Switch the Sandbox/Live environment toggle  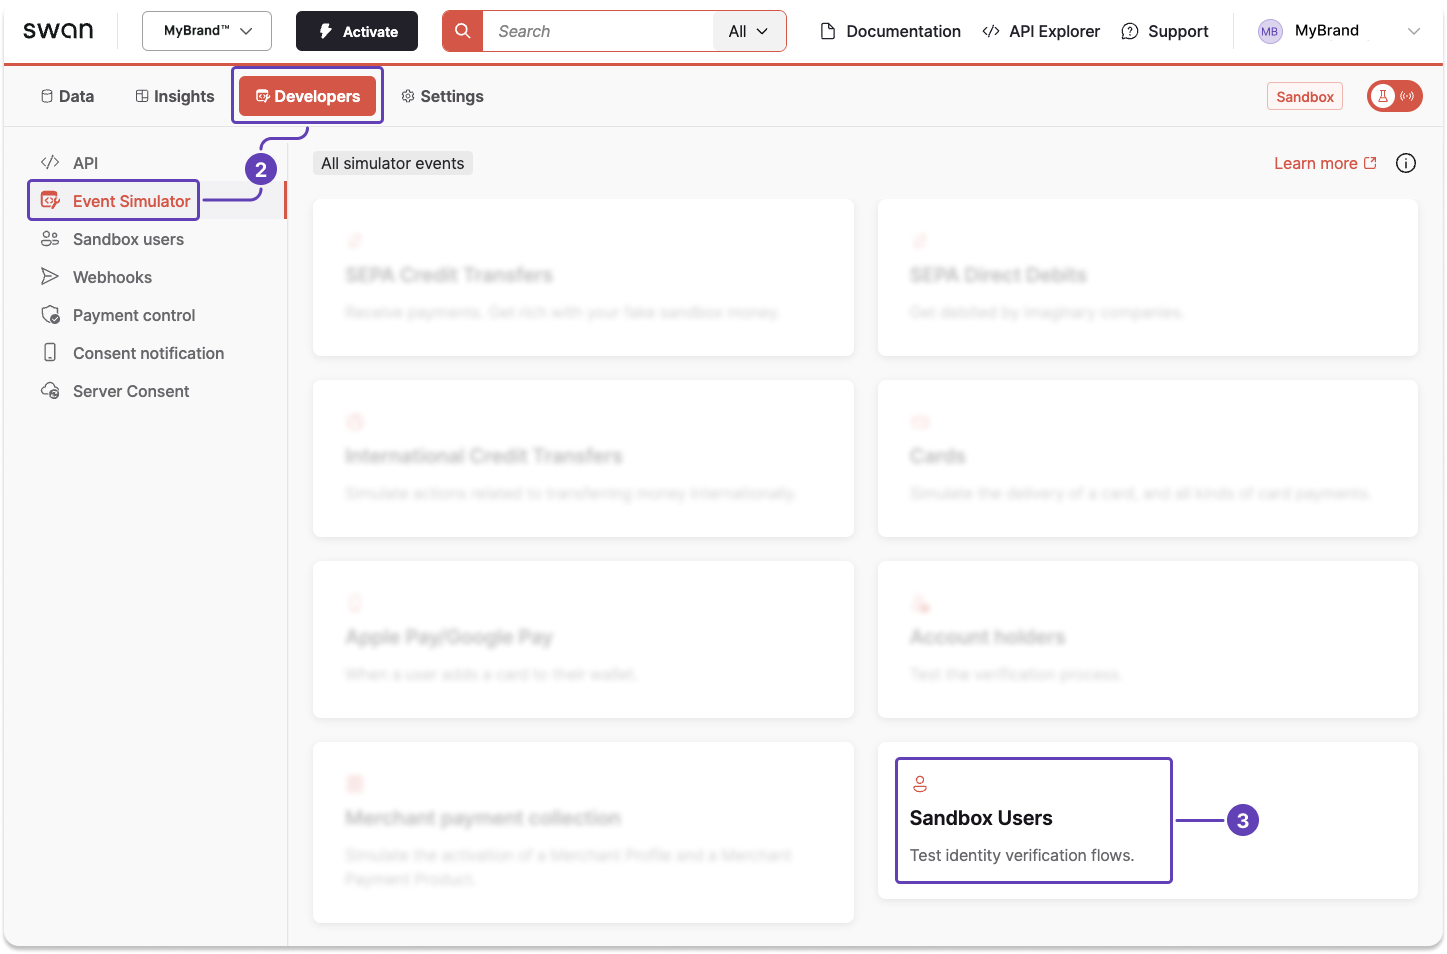click(1394, 96)
